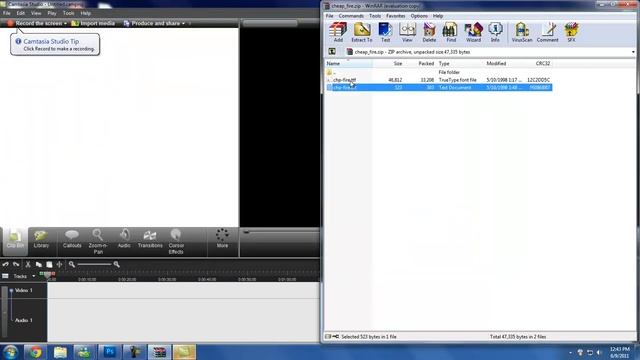Image resolution: width=640 pixels, height=360 pixels.
Task: Click Undo in Camtasia timeline toolbar
Action: [x=5, y=264]
